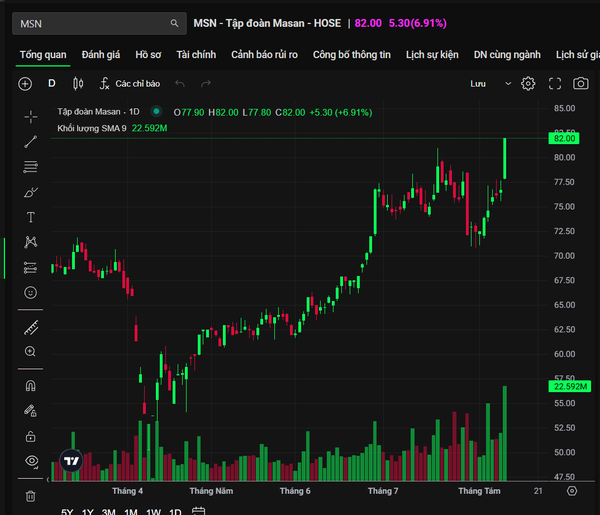The width and height of the screenshot is (600, 515).
Task: Open Các chỉ báo indicators dialog
Action: [x=130, y=83]
